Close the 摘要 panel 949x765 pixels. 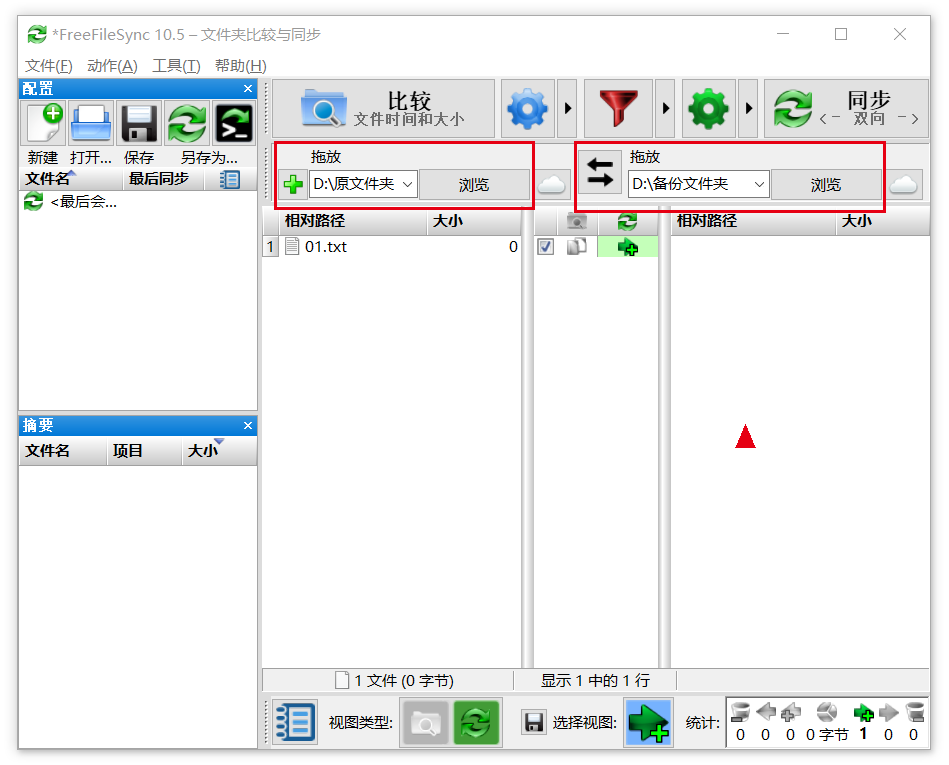[x=248, y=425]
